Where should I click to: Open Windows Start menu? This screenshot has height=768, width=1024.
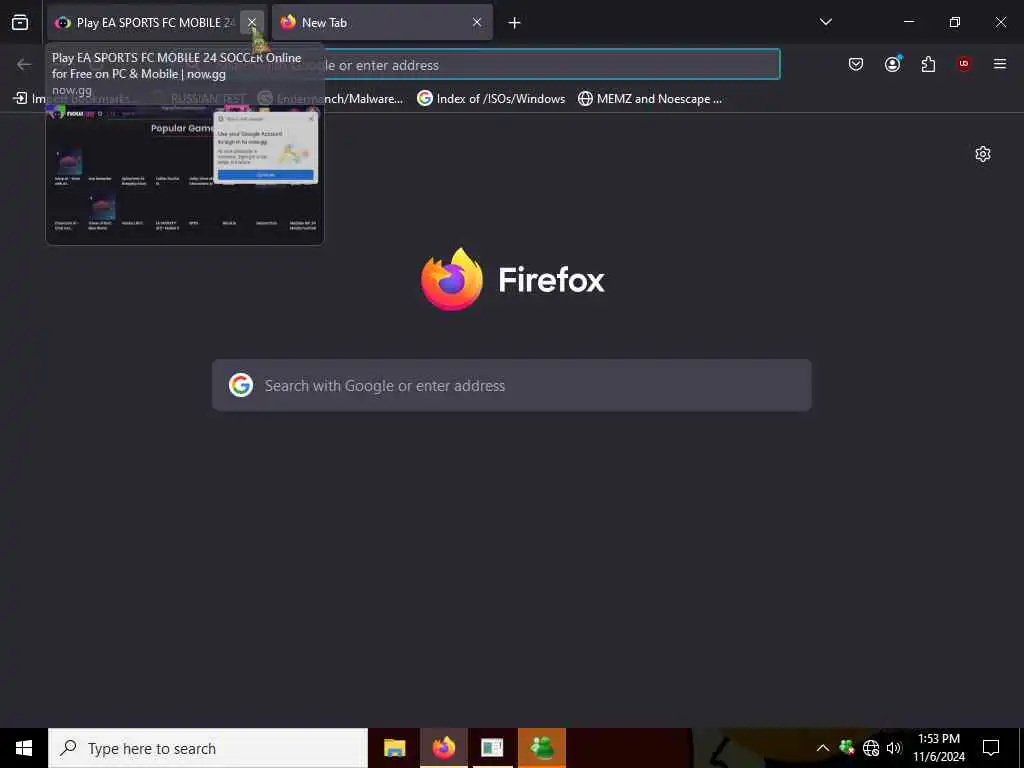[x=24, y=748]
